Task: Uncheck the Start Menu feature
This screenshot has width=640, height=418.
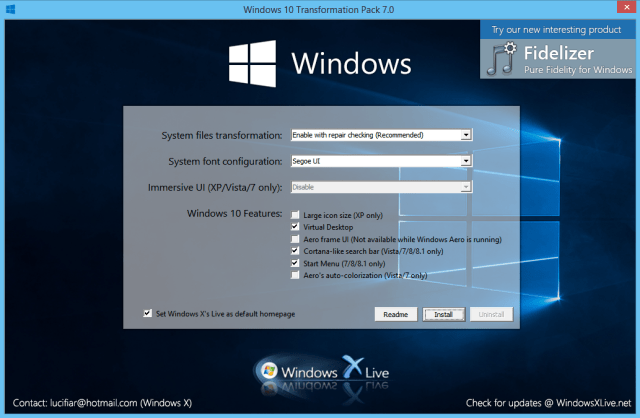Action: click(295, 264)
